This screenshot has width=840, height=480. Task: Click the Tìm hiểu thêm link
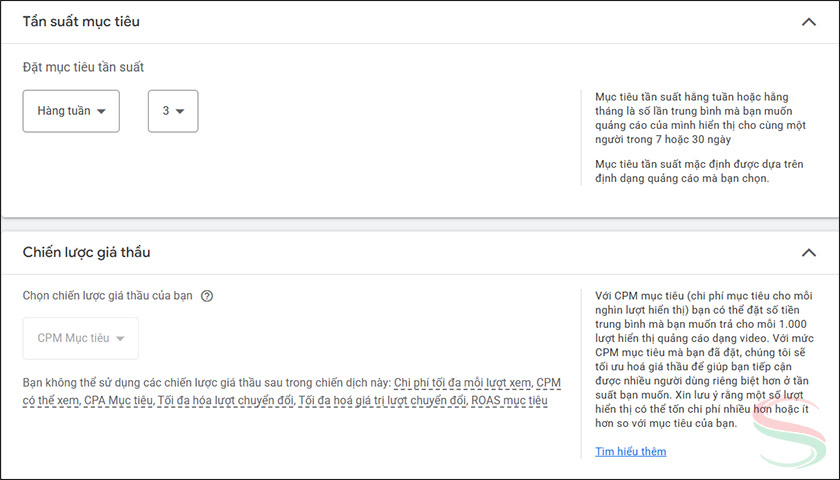point(630,451)
